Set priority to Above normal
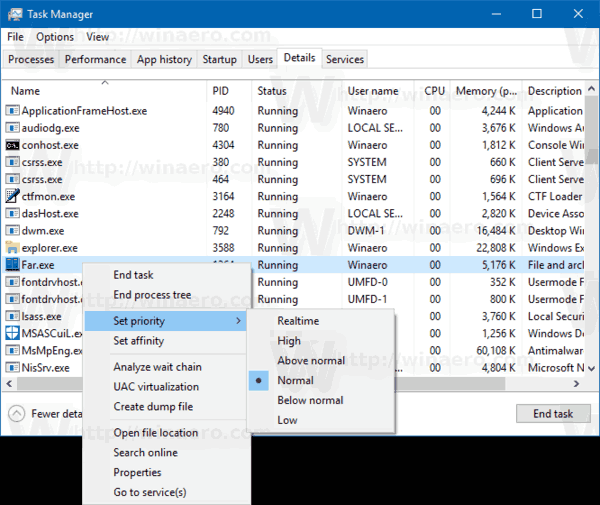 coord(321,360)
